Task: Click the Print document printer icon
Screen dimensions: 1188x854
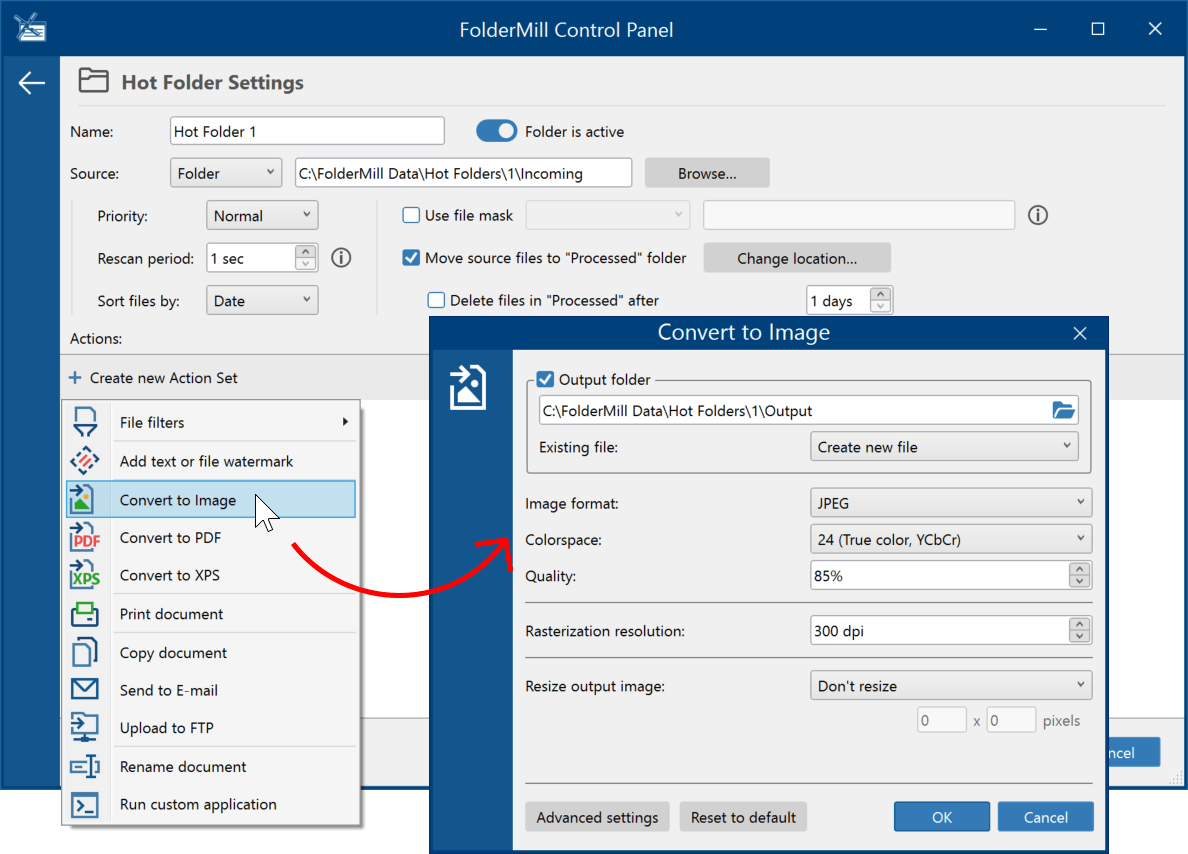Action: [x=85, y=614]
